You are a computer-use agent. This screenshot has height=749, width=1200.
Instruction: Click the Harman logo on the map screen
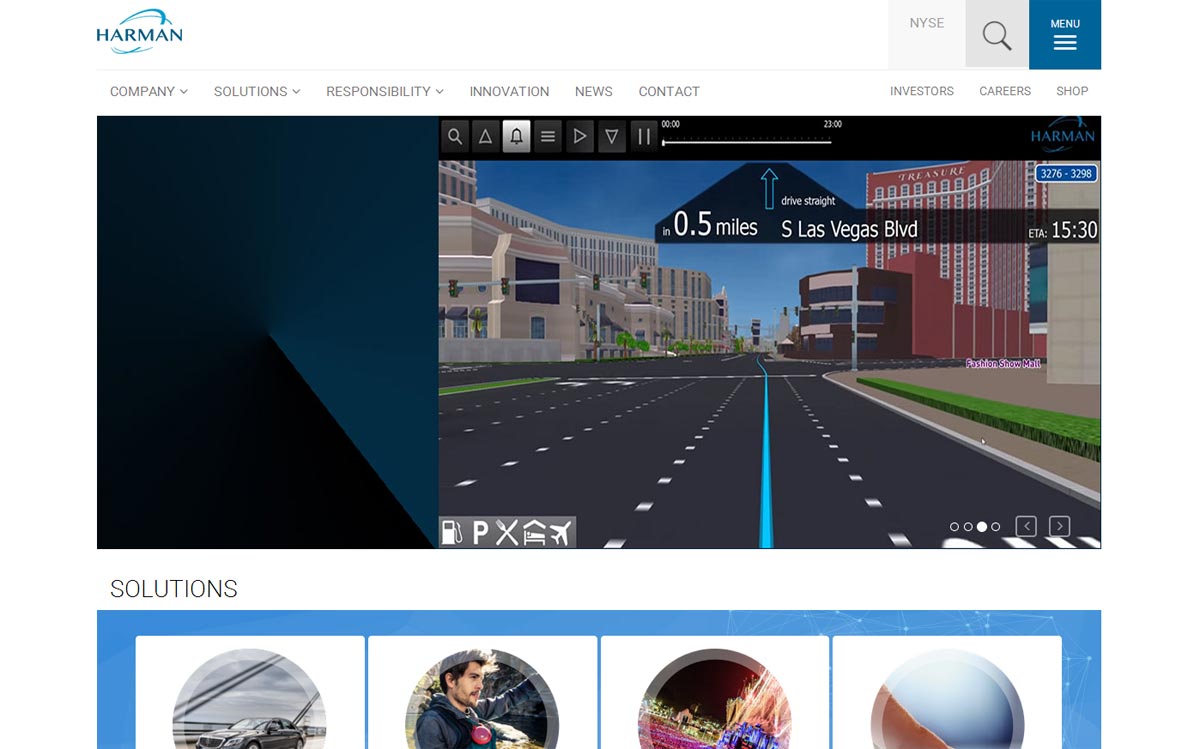[x=1063, y=134]
